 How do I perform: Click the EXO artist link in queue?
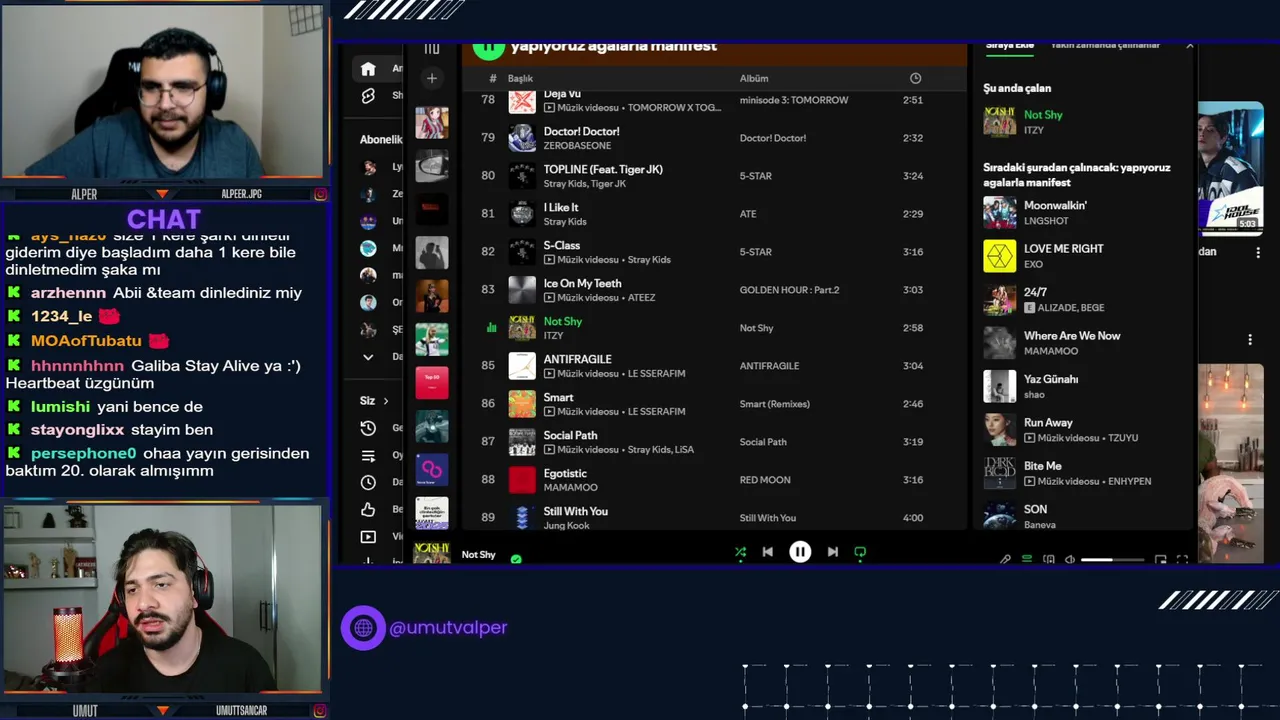click(1033, 264)
